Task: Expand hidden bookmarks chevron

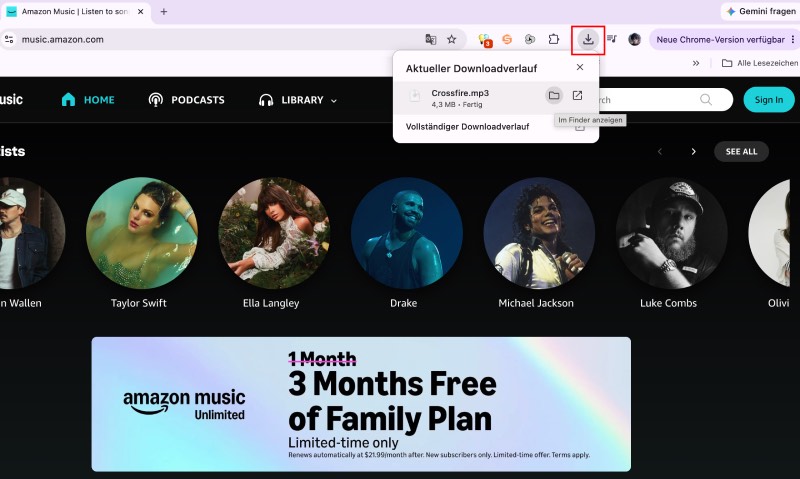Action: 696,63
